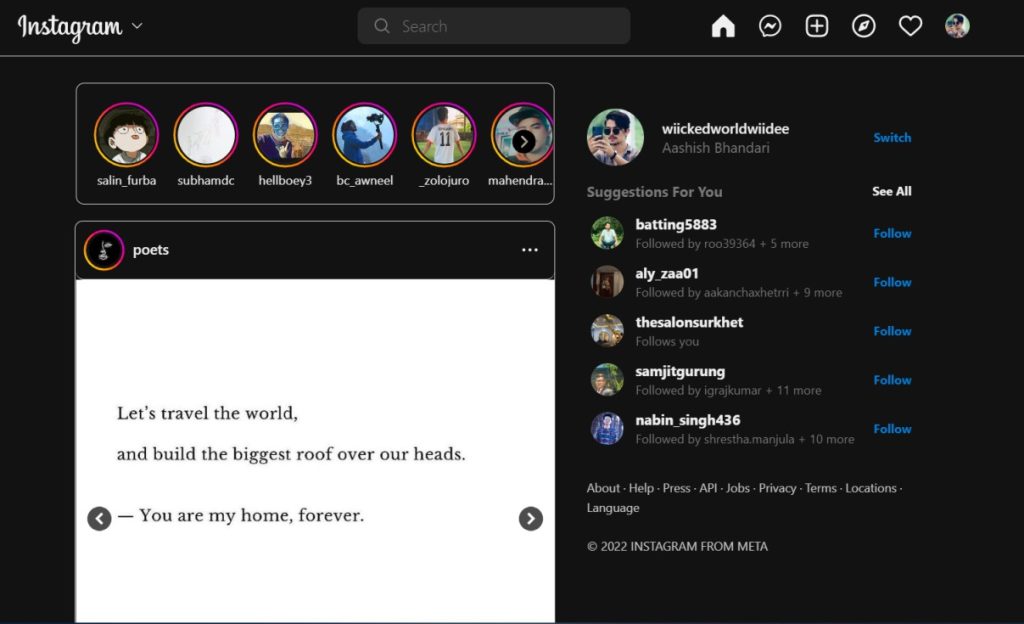Open nabin_singh436 username
The height and width of the screenshot is (624, 1024).
coord(688,420)
